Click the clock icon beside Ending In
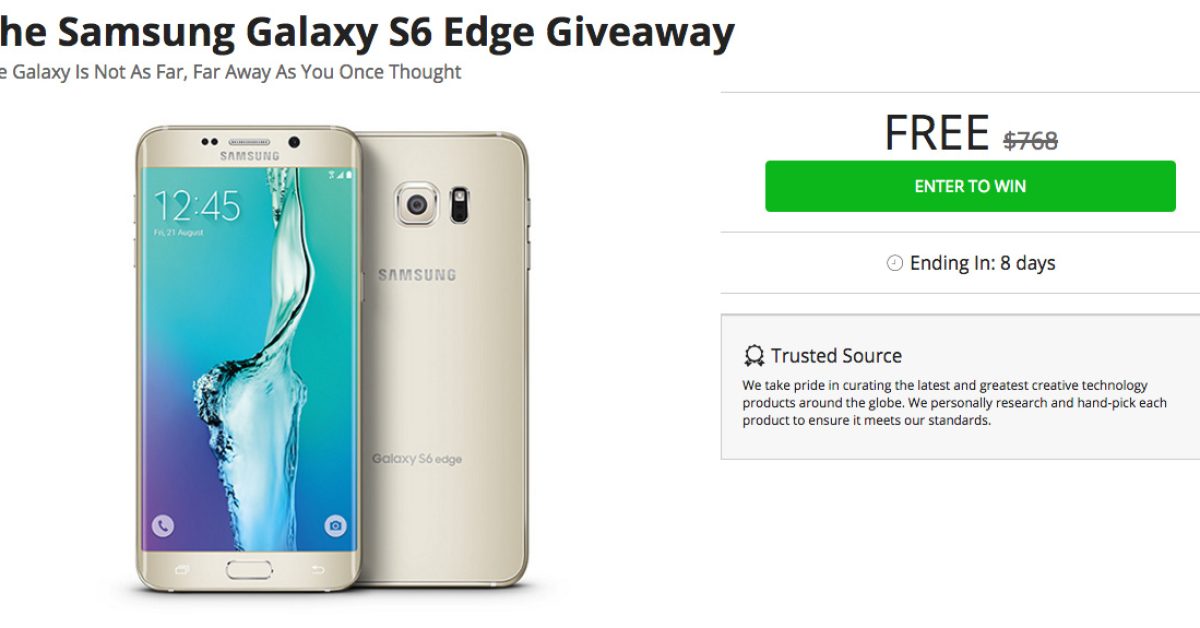1200x628 pixels. tap(894, 263)
